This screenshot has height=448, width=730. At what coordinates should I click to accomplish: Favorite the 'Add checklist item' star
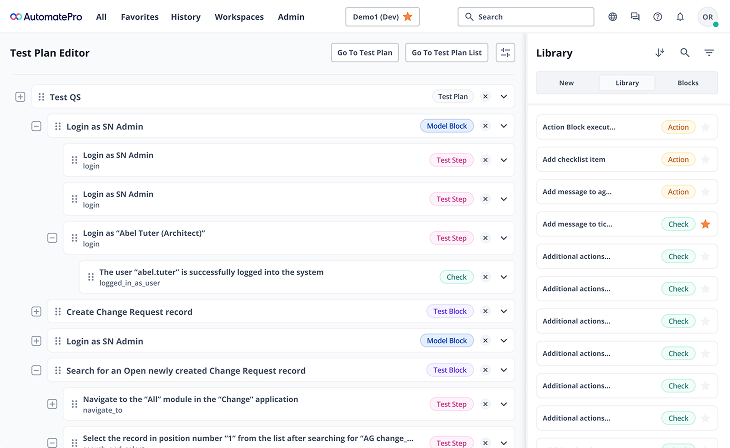coord(705,160)
